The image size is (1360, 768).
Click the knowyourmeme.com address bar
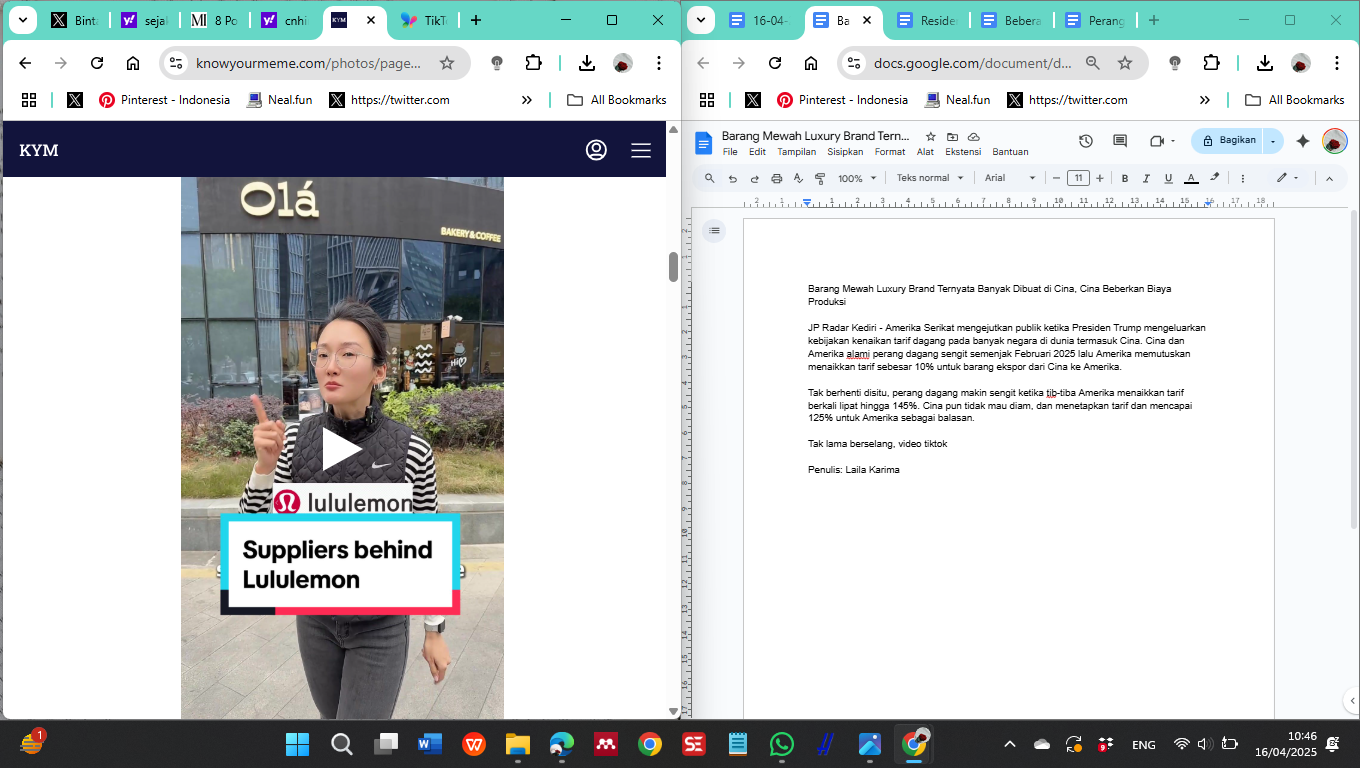tap(313, 63)
